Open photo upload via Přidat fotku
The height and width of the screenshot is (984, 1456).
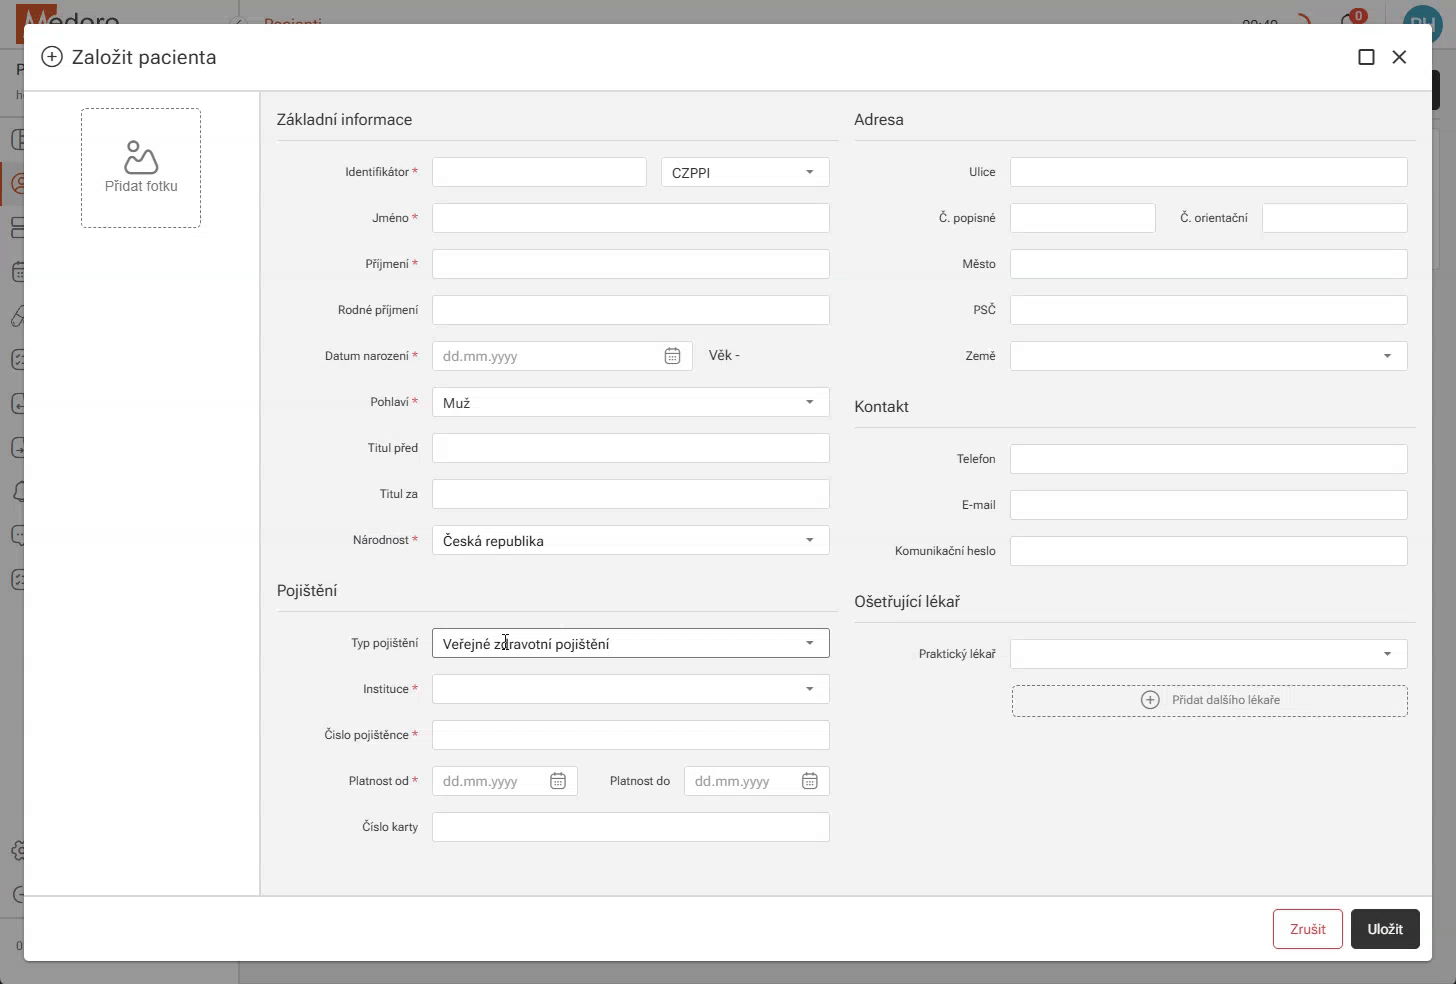140,167
